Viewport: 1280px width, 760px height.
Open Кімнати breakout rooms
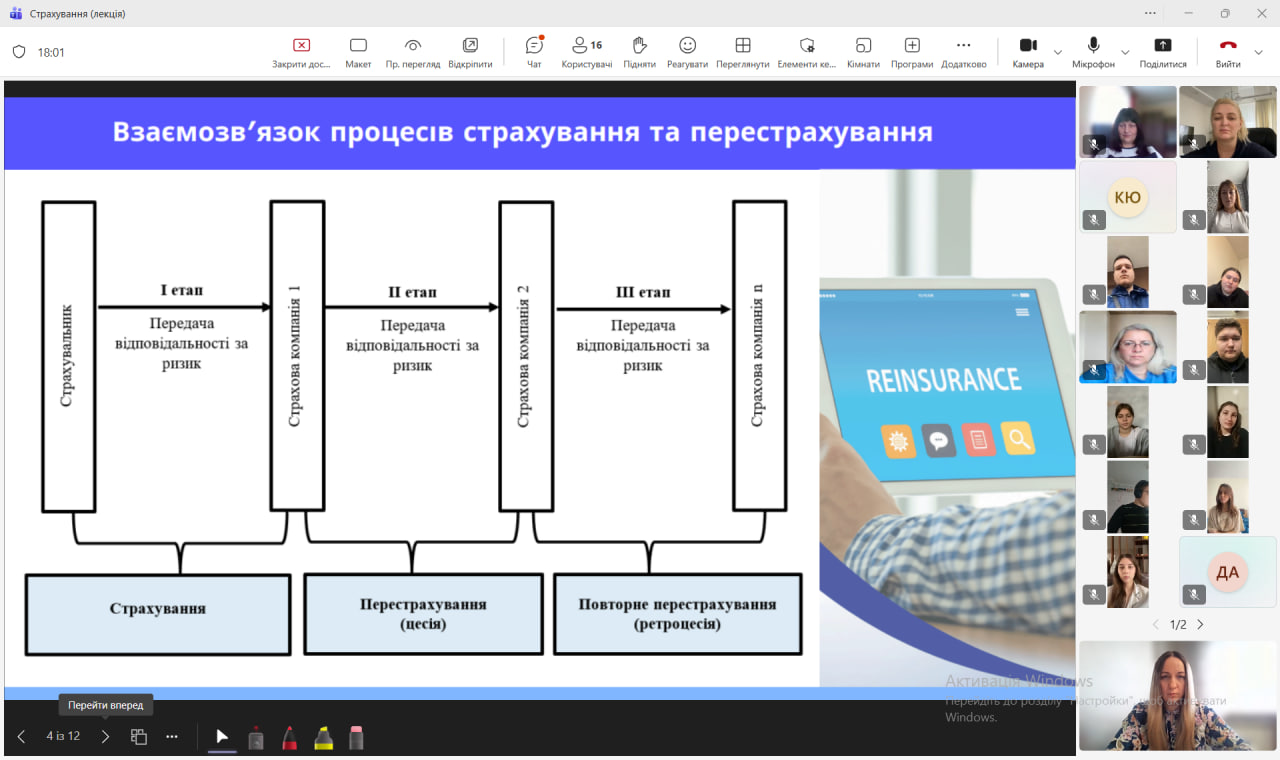click(x=863, y=51)
